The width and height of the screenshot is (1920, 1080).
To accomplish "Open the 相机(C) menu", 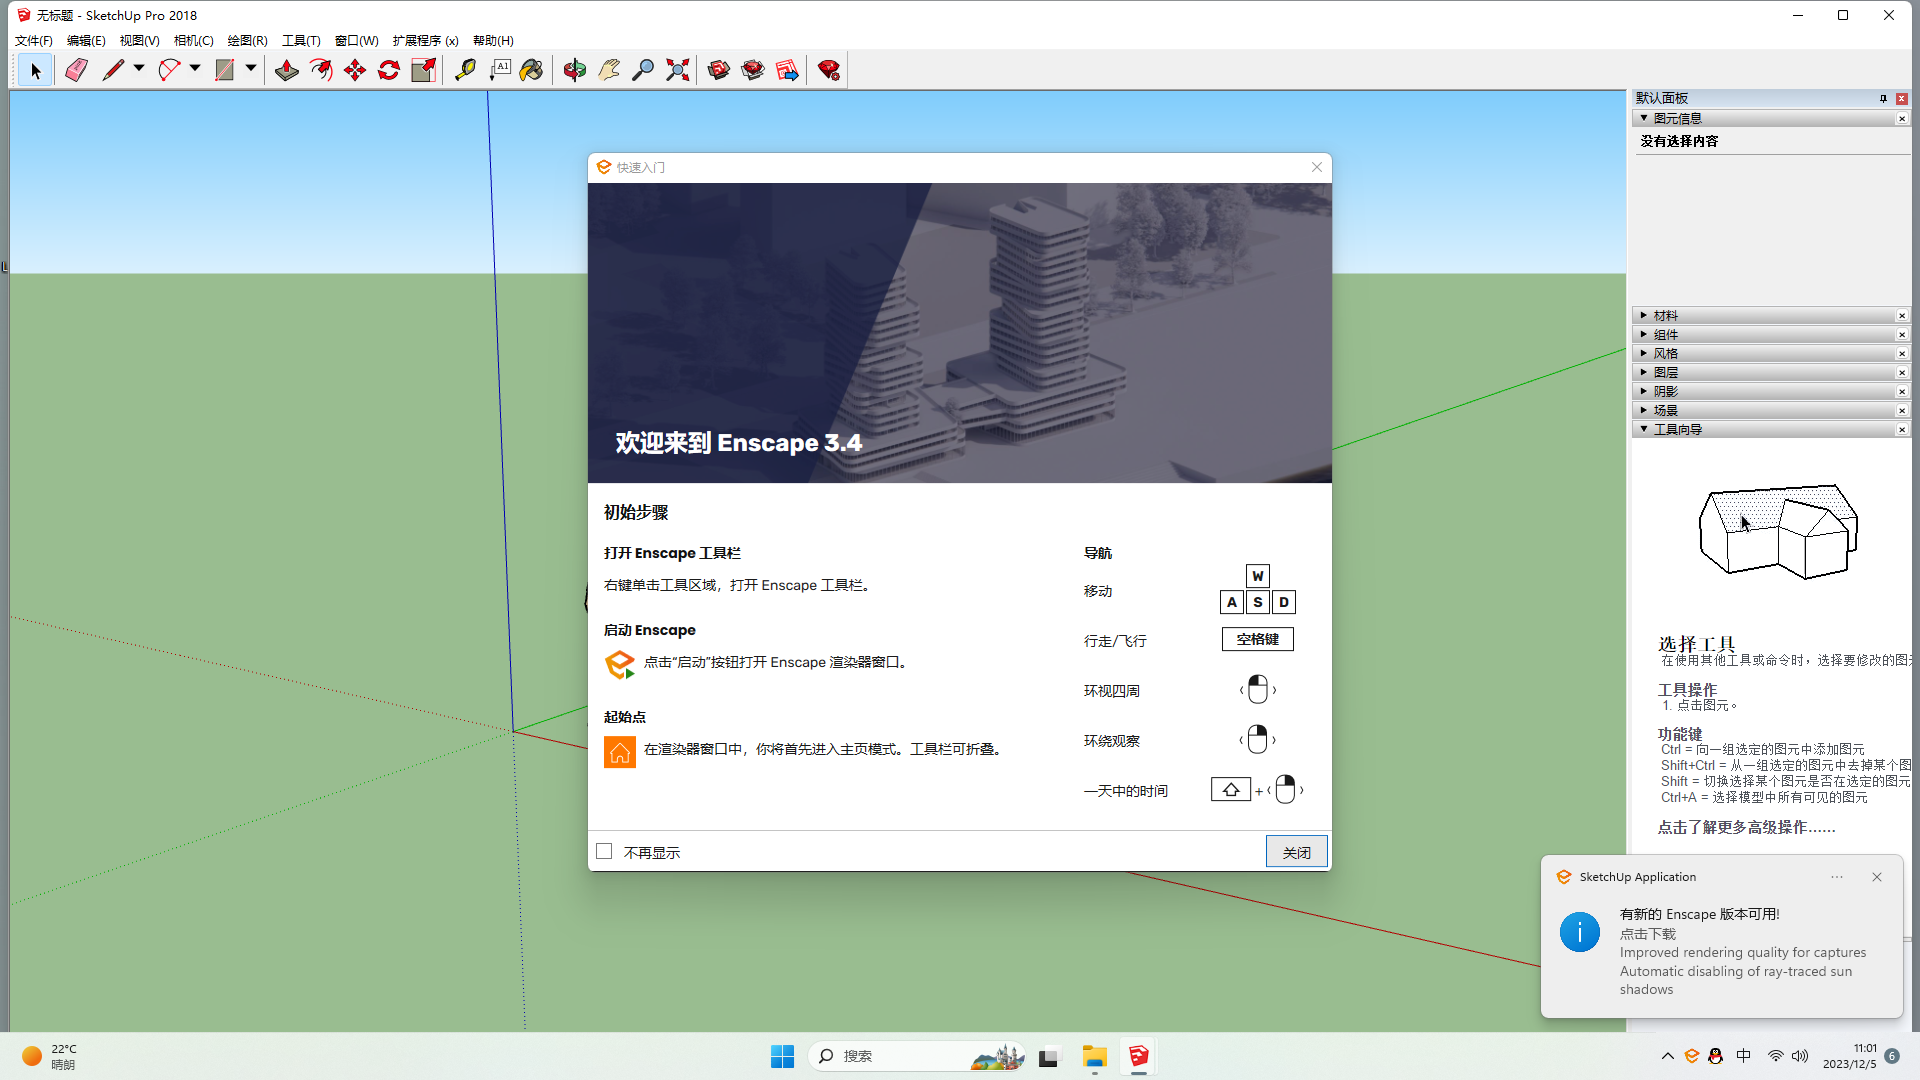I will pos(193,41).
